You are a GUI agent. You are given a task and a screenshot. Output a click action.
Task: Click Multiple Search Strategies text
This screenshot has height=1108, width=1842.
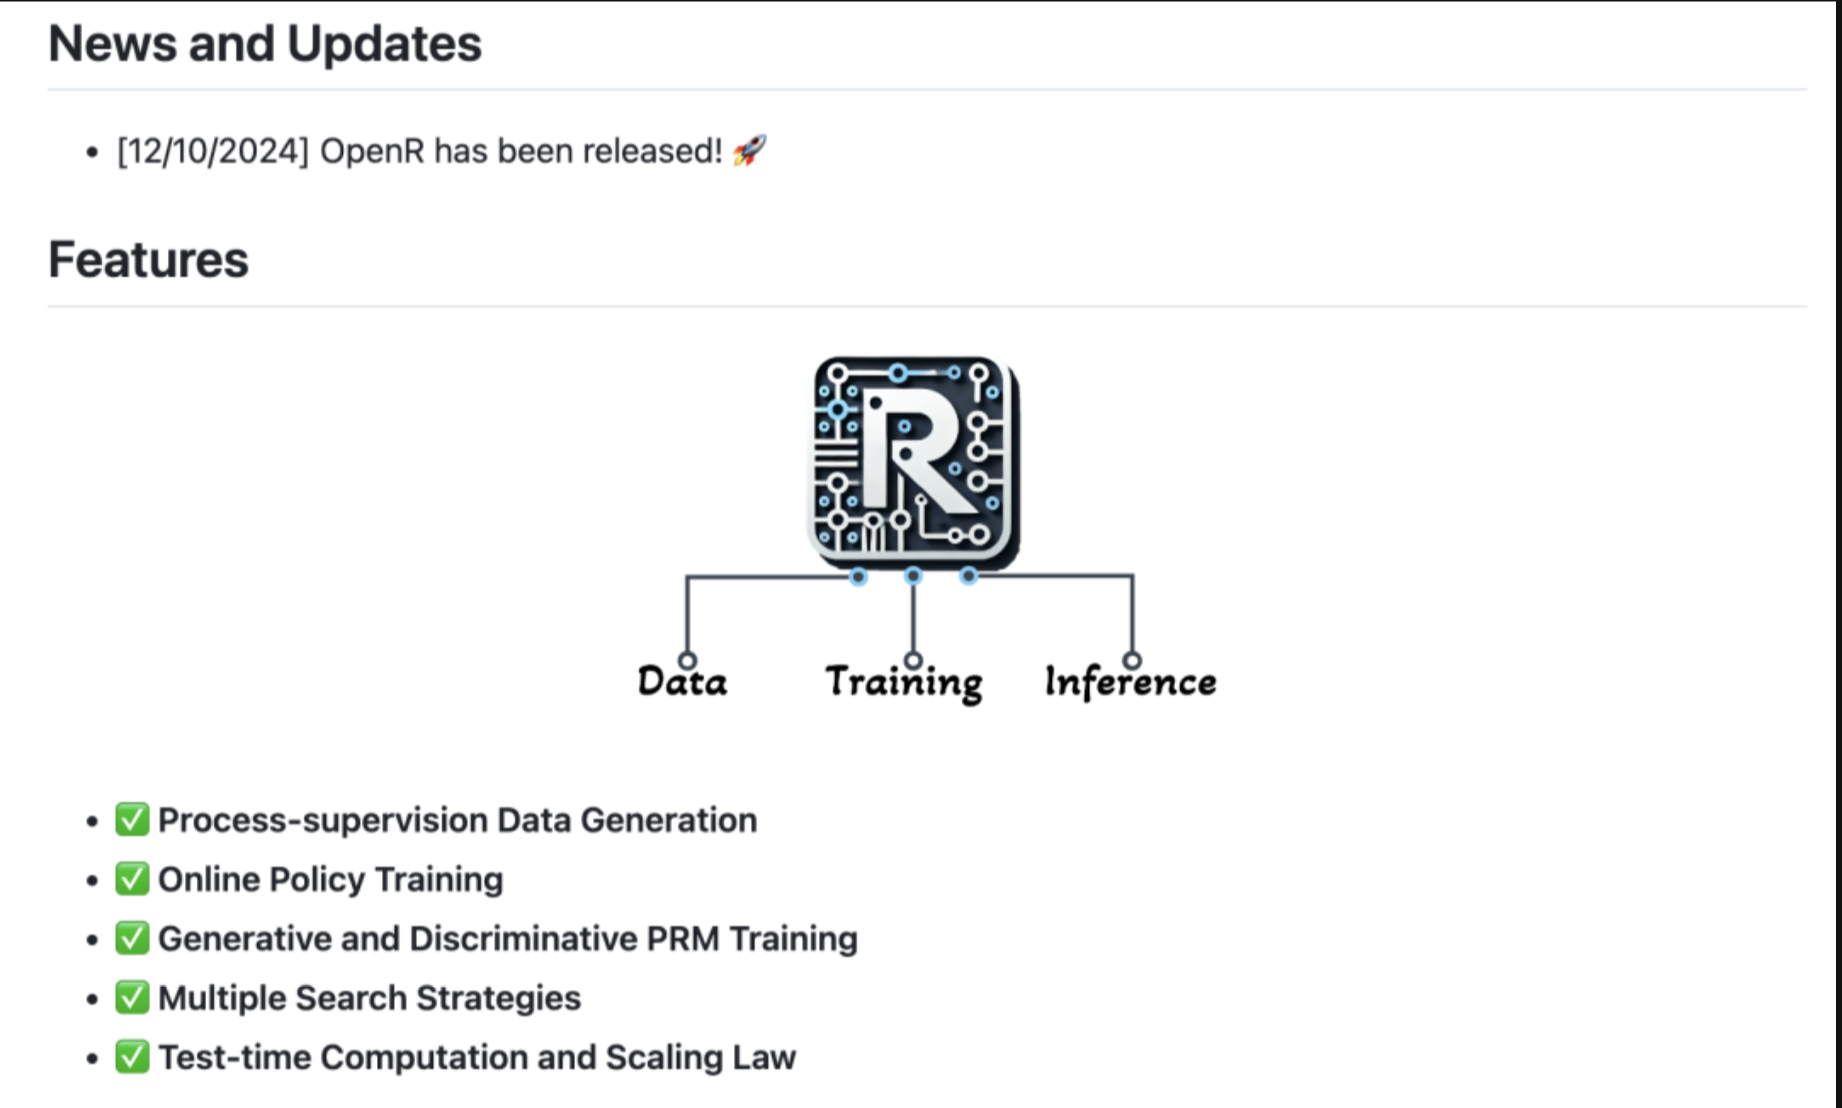tap(369, 997)
